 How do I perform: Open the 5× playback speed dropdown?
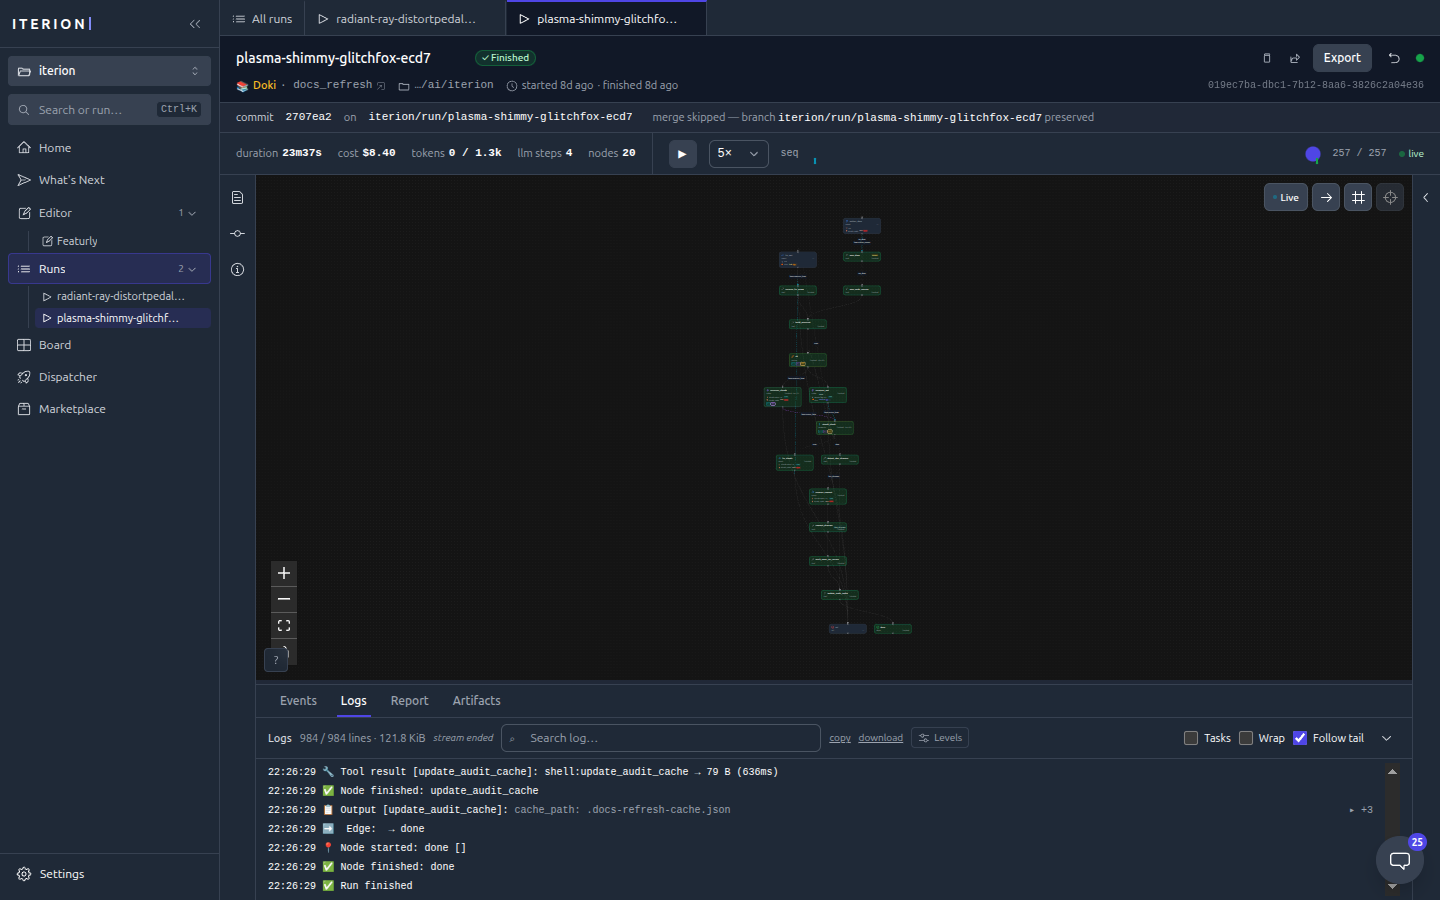[739, 154]
